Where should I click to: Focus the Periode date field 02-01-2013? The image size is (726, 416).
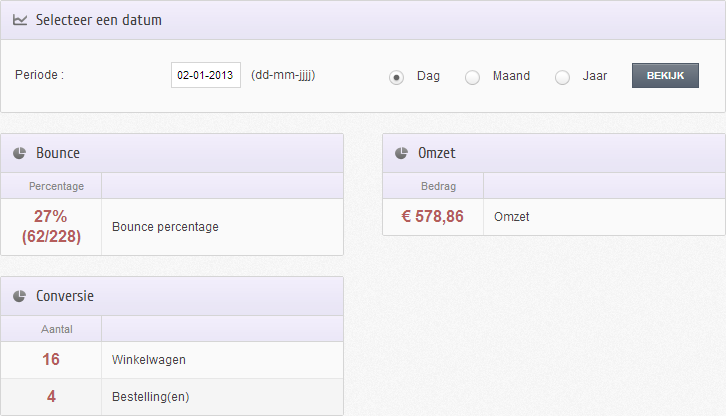[x=206, y=75]
